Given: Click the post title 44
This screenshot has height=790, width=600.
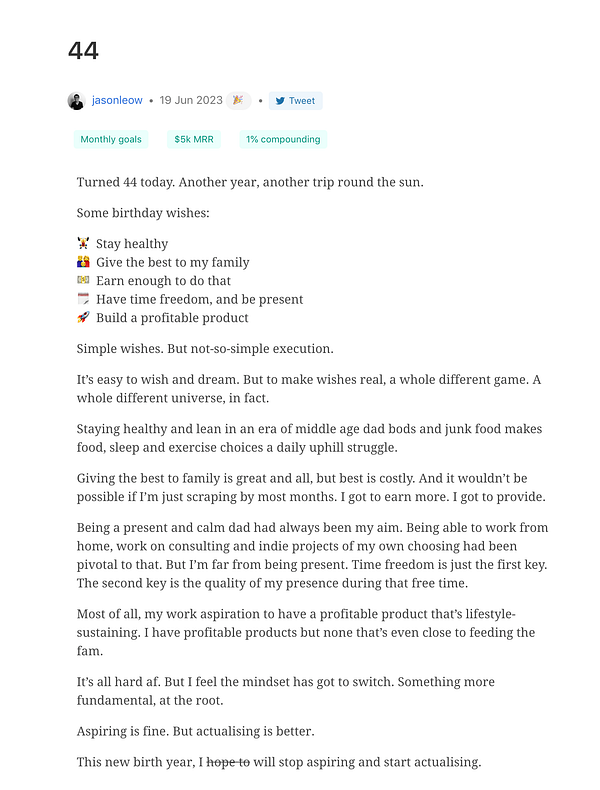Looking at the screenshot, I should pyautogui.click(x=83, y=51).
